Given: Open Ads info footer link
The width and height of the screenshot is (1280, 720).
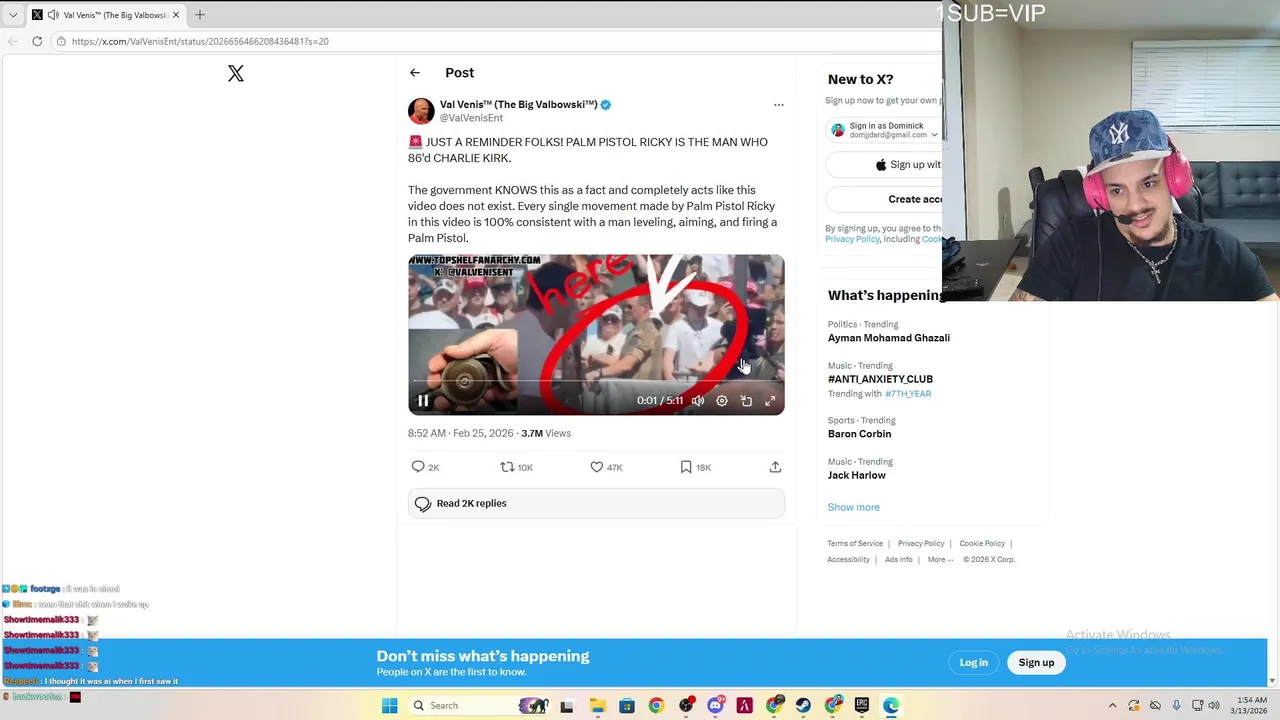Looking at the screenshot, I should click(898, 560).
